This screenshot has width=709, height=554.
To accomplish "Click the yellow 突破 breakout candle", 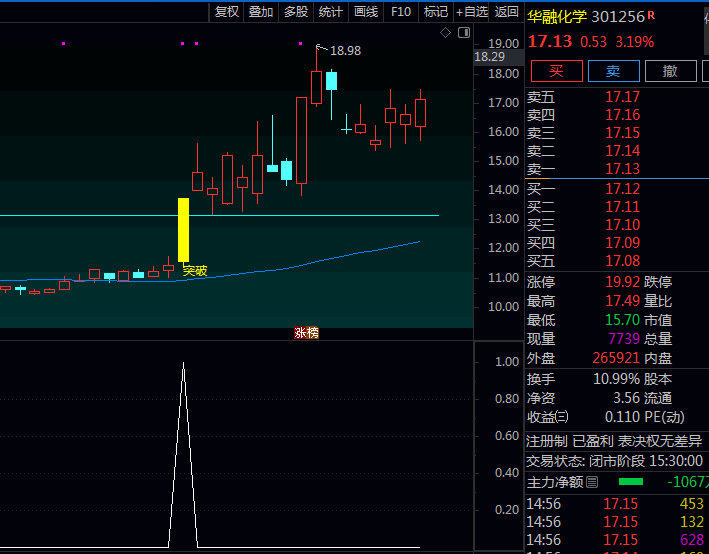I will (183, 230).
